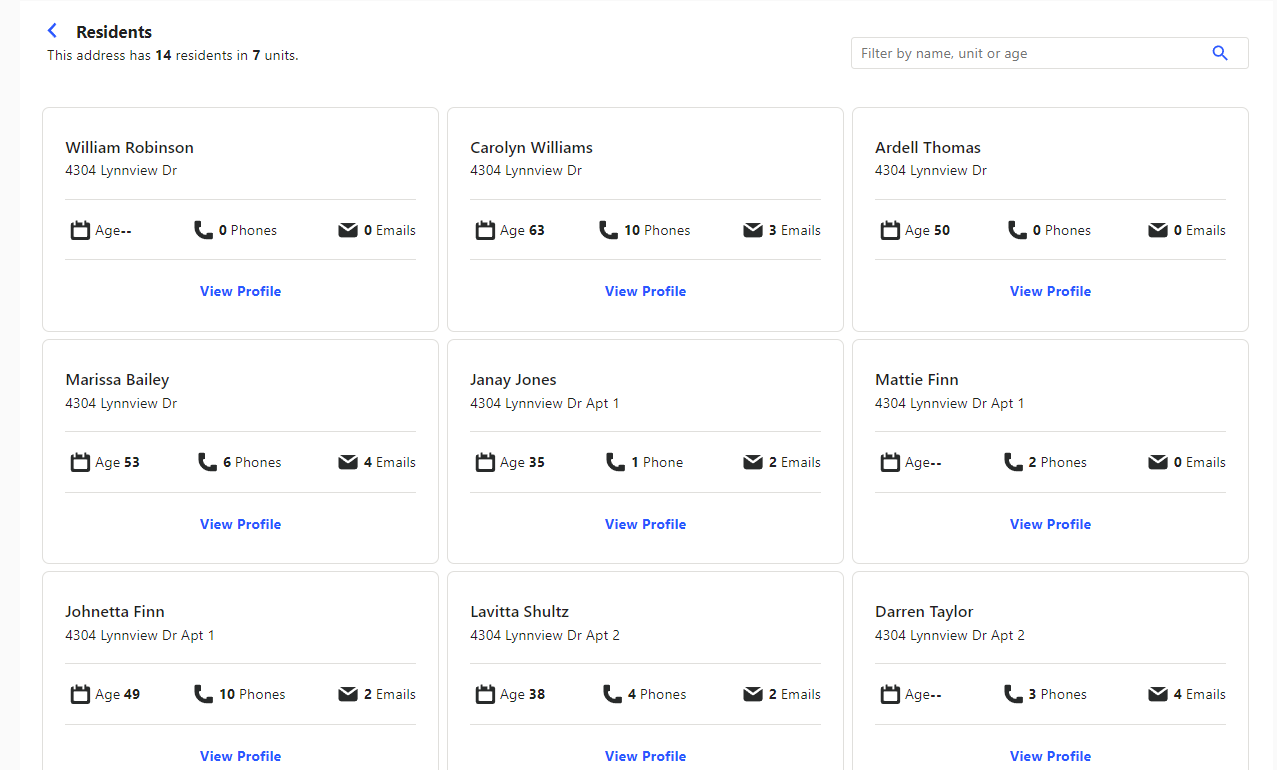Click phone icon on Marissa Bailey card
This screenshot has height=770, width=1277.
208,462
